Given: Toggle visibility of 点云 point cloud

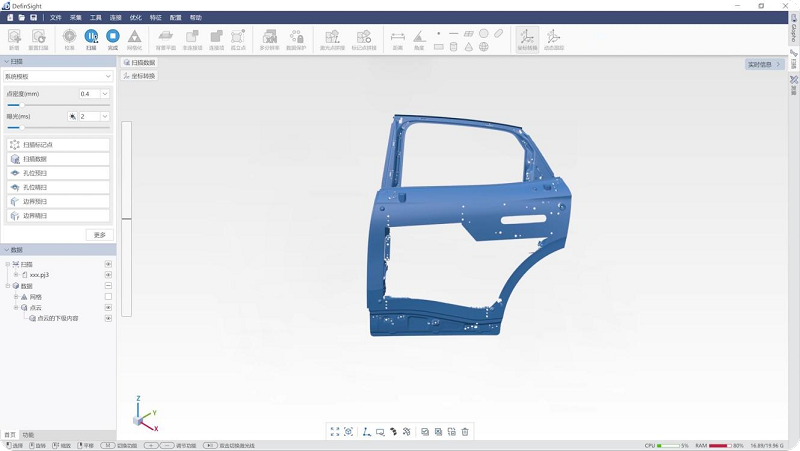Looking at the screenshot, I should point(108,307).
